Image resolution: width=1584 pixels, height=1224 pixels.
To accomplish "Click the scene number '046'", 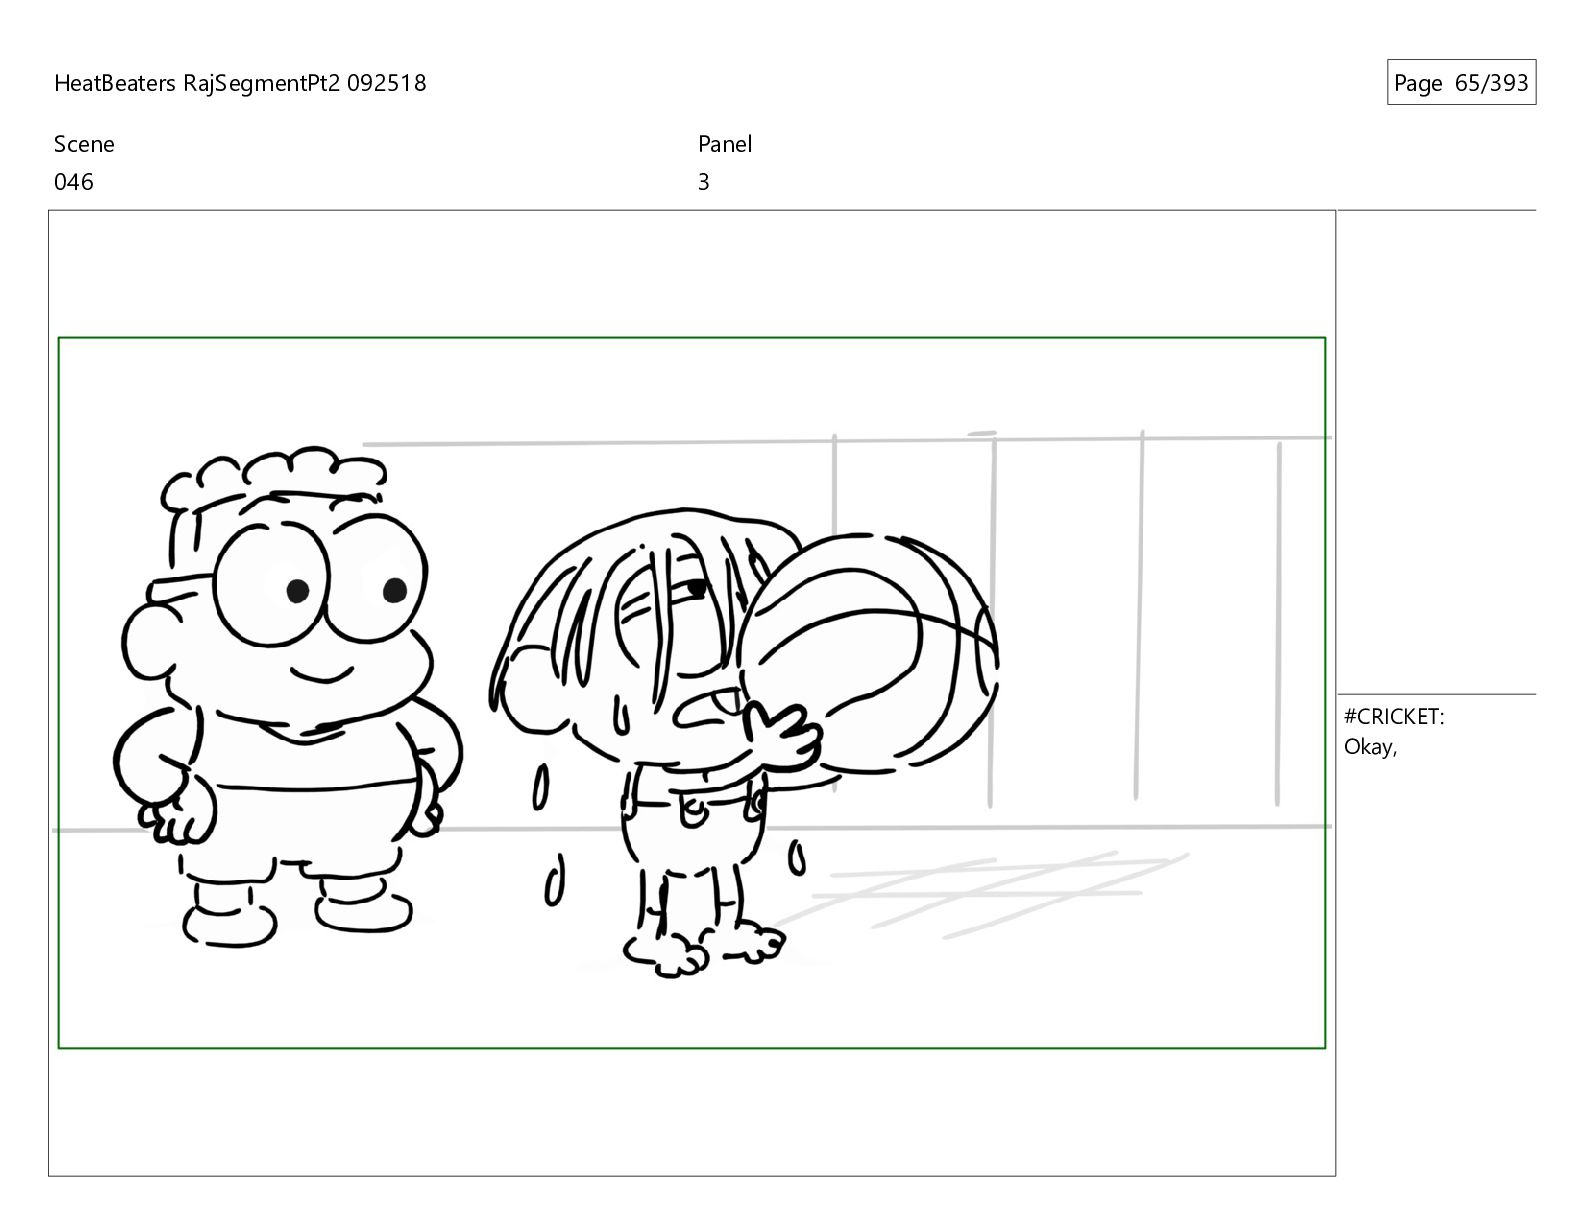I will (x=74, y=182).
